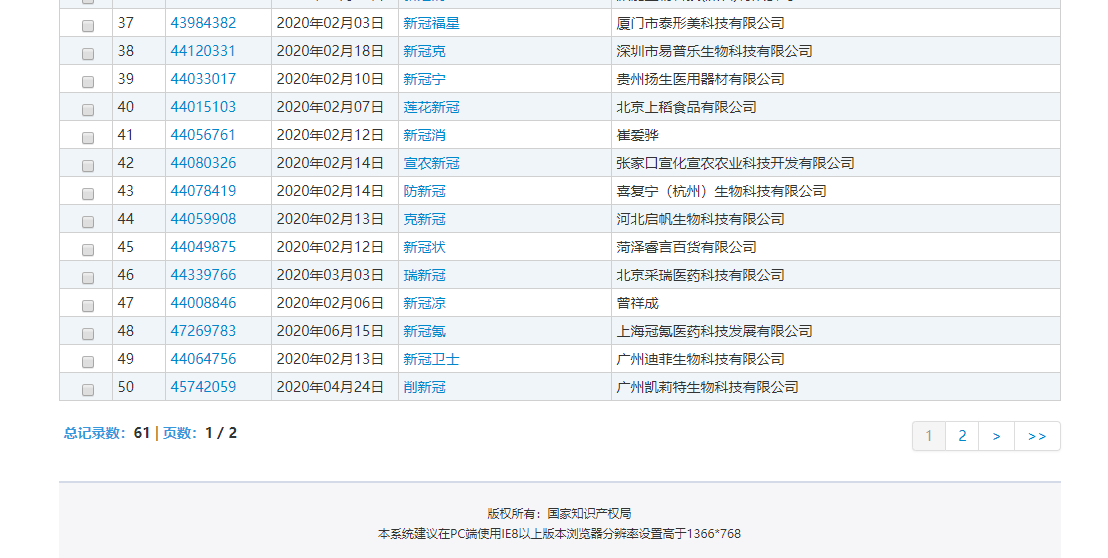View application number 44078419

[x=203, y=191]
